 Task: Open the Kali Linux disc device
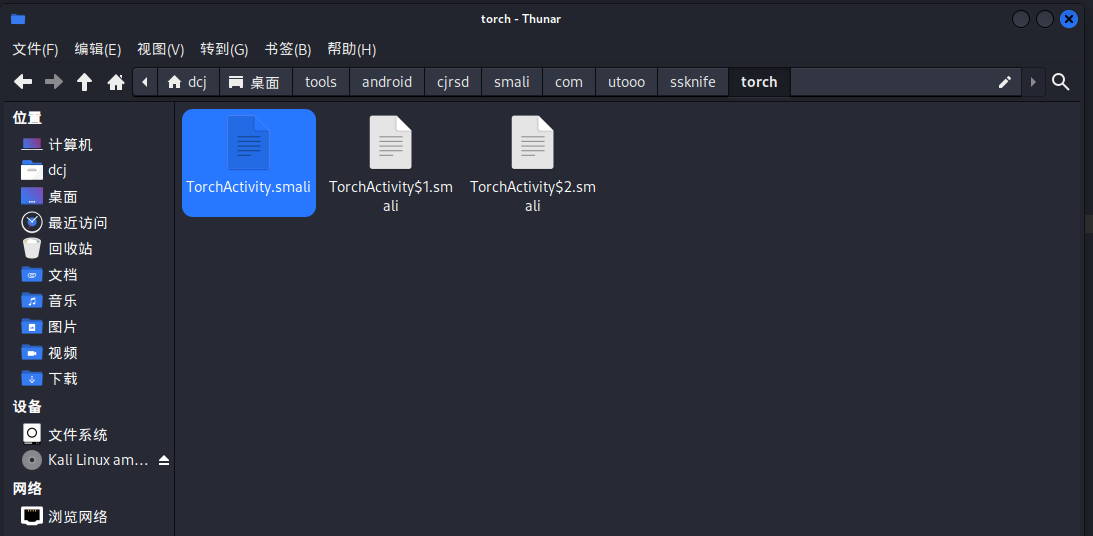tap(84, 460)
